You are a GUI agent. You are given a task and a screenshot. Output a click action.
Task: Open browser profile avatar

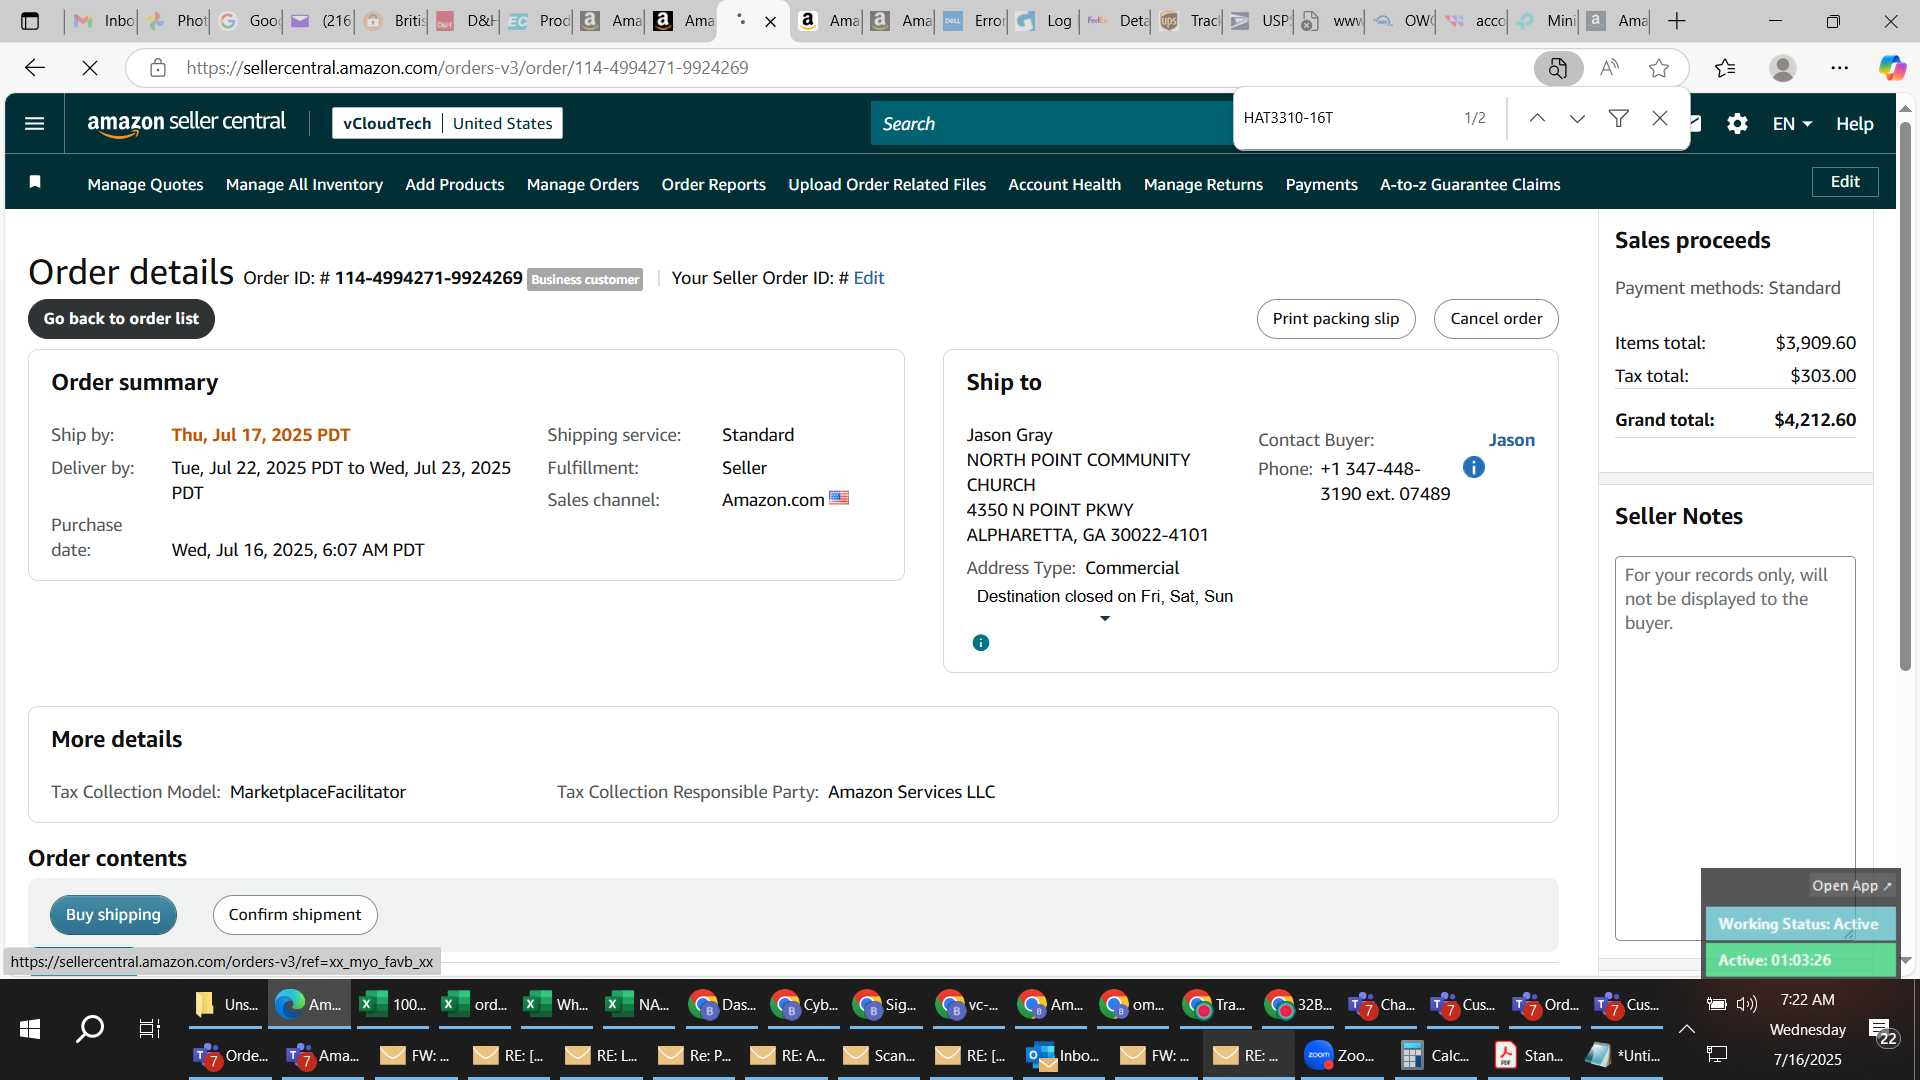1782,68
